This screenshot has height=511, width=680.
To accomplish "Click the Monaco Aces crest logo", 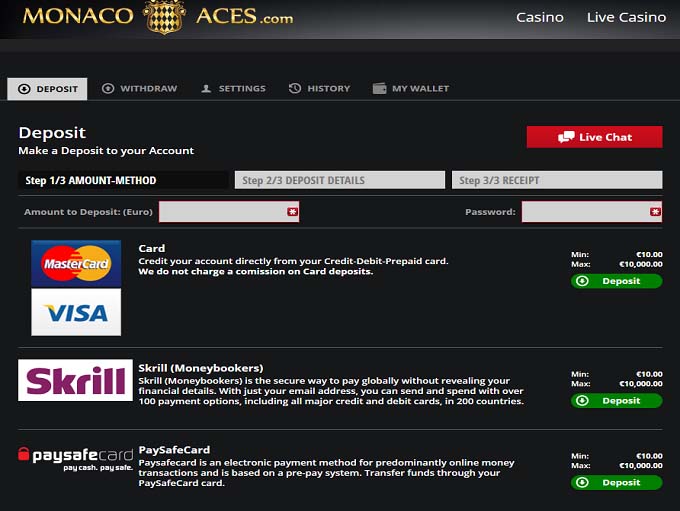I will click(x=164, y=17).
